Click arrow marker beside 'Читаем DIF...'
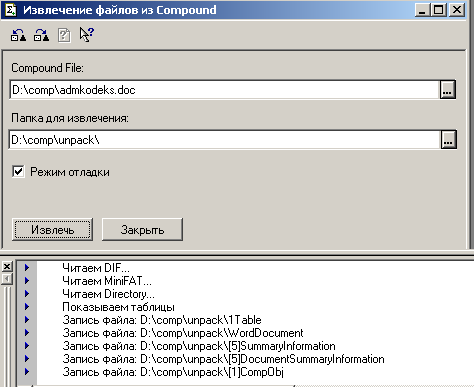 point(27,267)
